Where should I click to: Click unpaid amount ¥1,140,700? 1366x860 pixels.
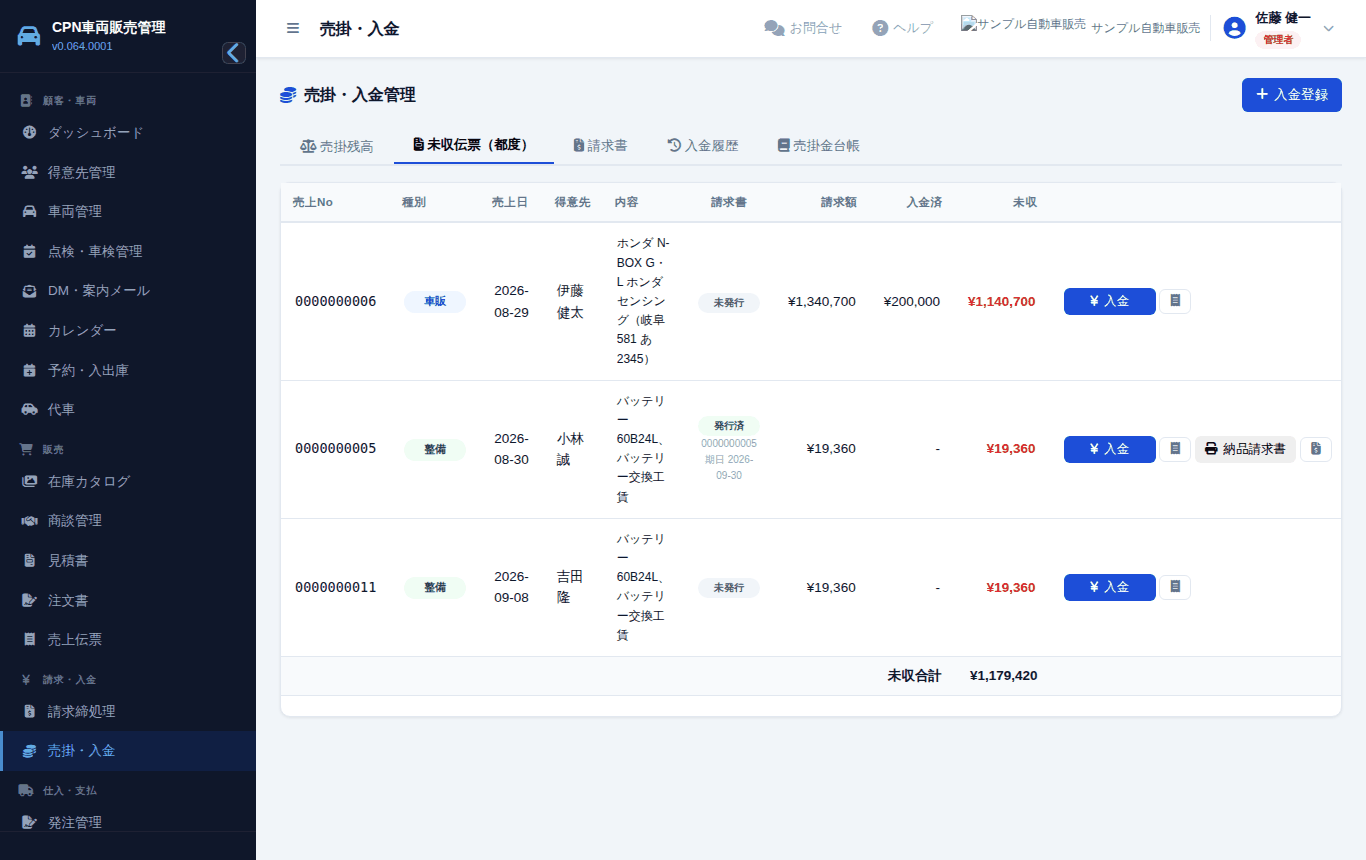pyautogui.click(x=1001, y=301)
